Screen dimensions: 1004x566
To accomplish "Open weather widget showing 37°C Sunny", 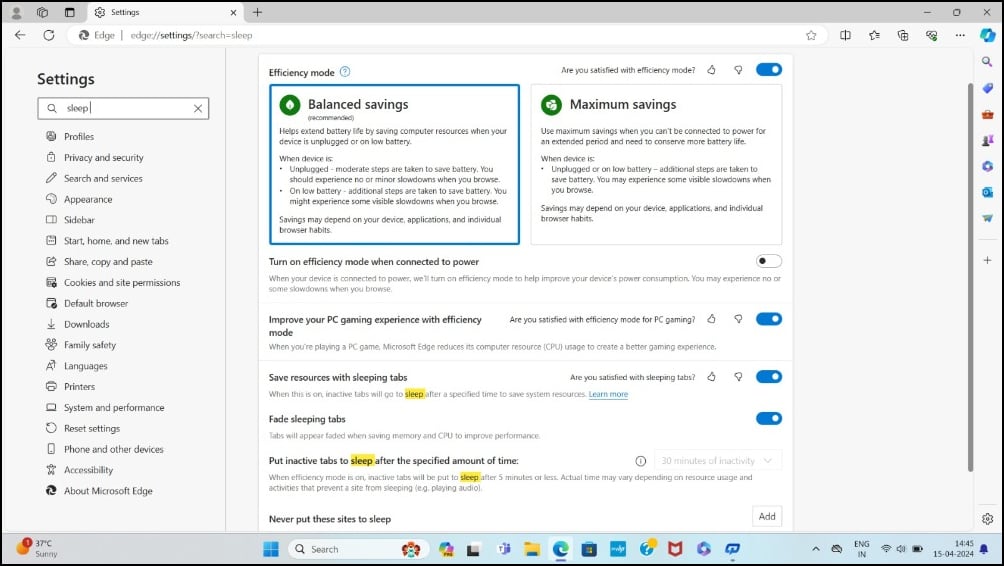I will (x=37, y=549).
